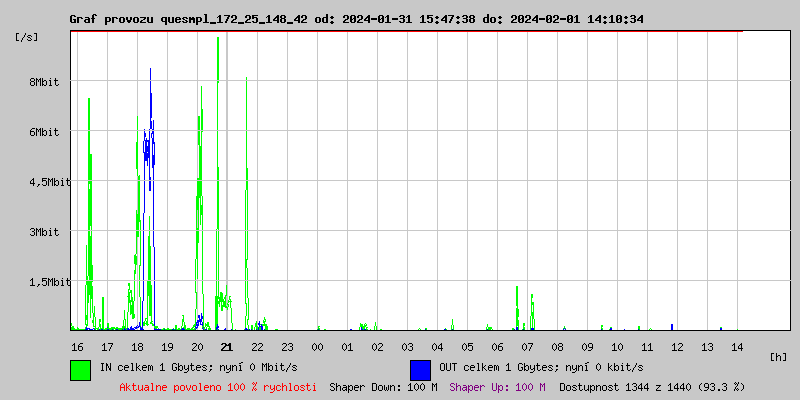This screenshot has width=800, height=400.
Task: Click the 'Shaper Down: 100 M' text
Action: [383, 387]
